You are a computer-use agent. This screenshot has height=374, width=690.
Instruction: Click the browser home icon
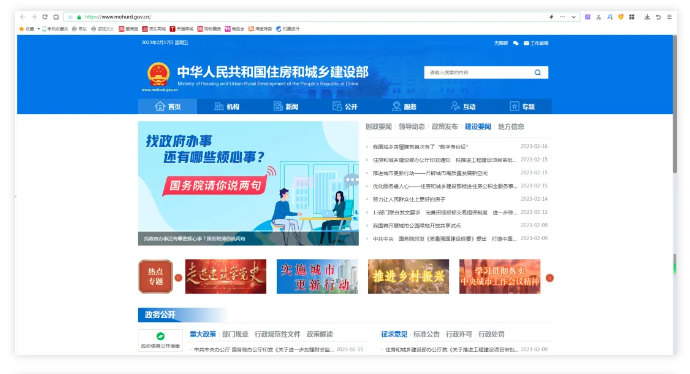(56, 17)
